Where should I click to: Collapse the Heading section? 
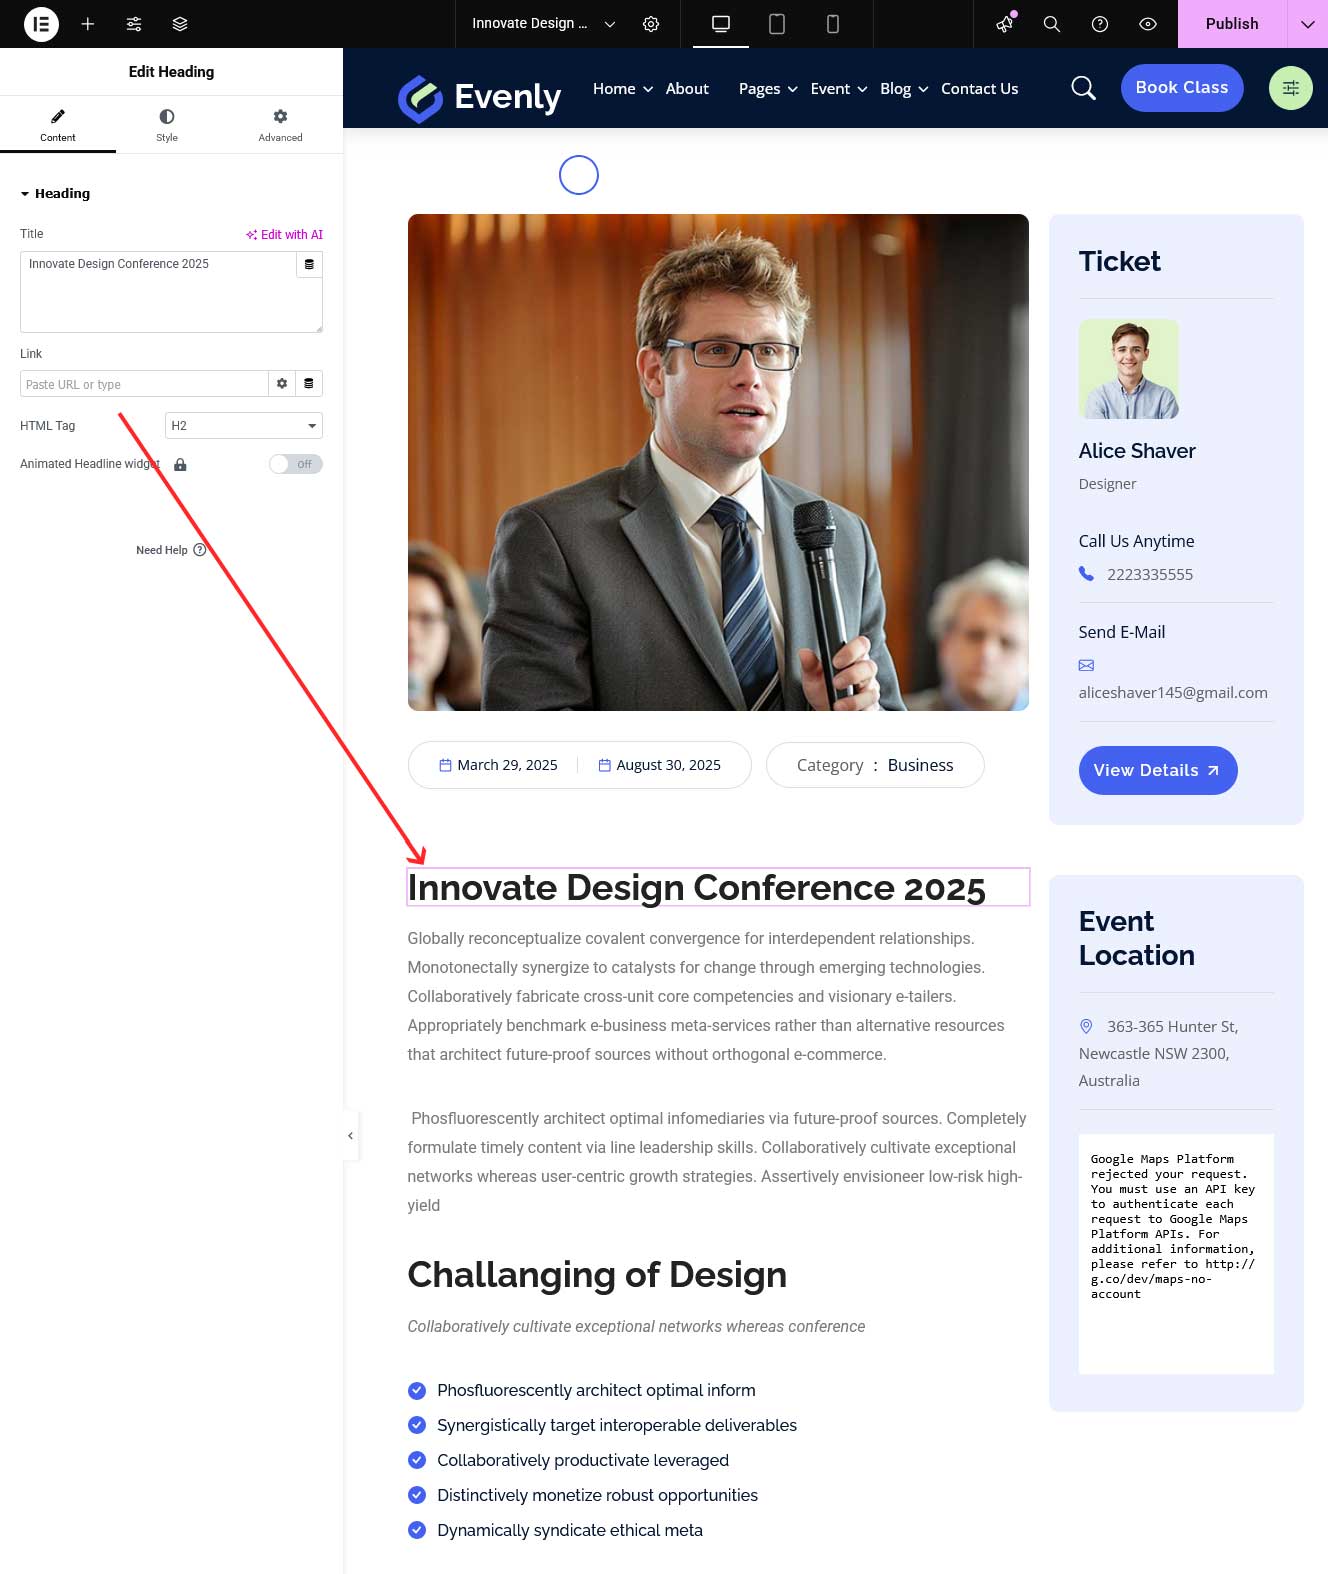pos(55,194)
